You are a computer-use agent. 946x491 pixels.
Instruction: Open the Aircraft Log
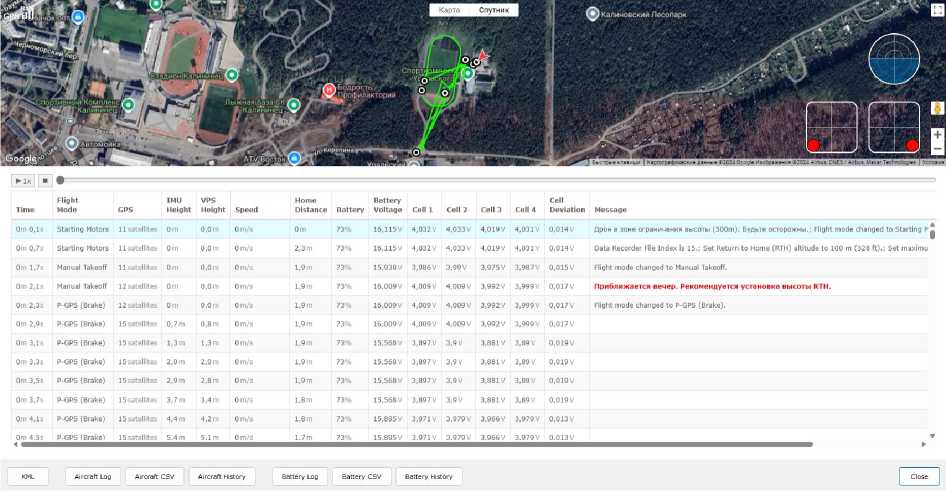pos(94,477)
